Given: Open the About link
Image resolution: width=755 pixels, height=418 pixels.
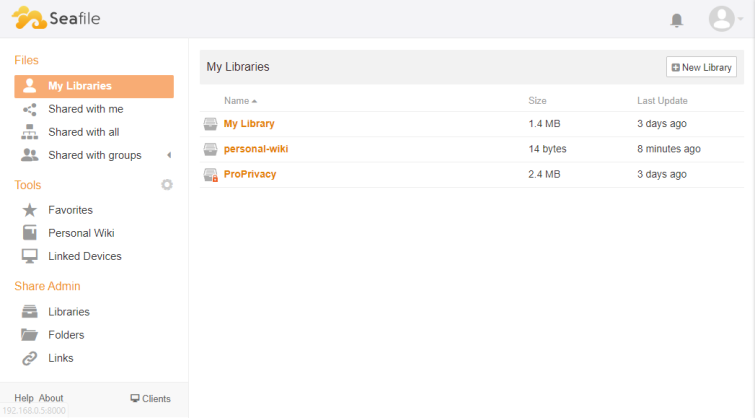Looking at the screenshot, I should (51, 398).
